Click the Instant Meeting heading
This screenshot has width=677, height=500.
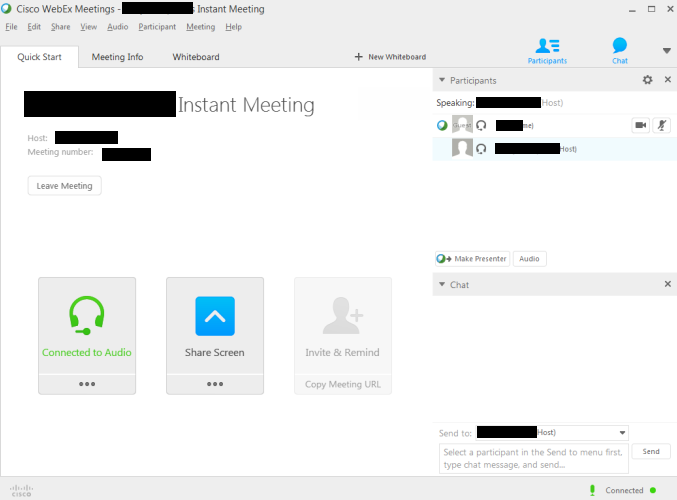click(246, 104)
